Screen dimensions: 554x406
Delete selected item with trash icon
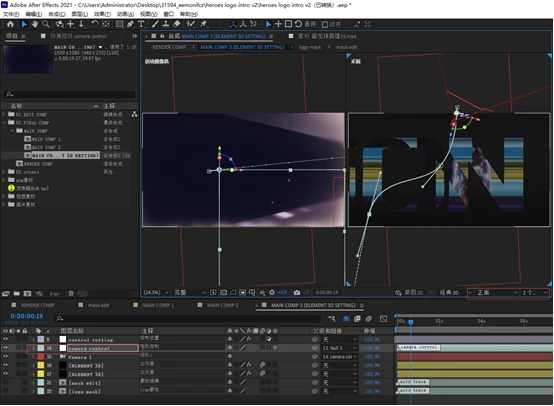tap(71, 293)
